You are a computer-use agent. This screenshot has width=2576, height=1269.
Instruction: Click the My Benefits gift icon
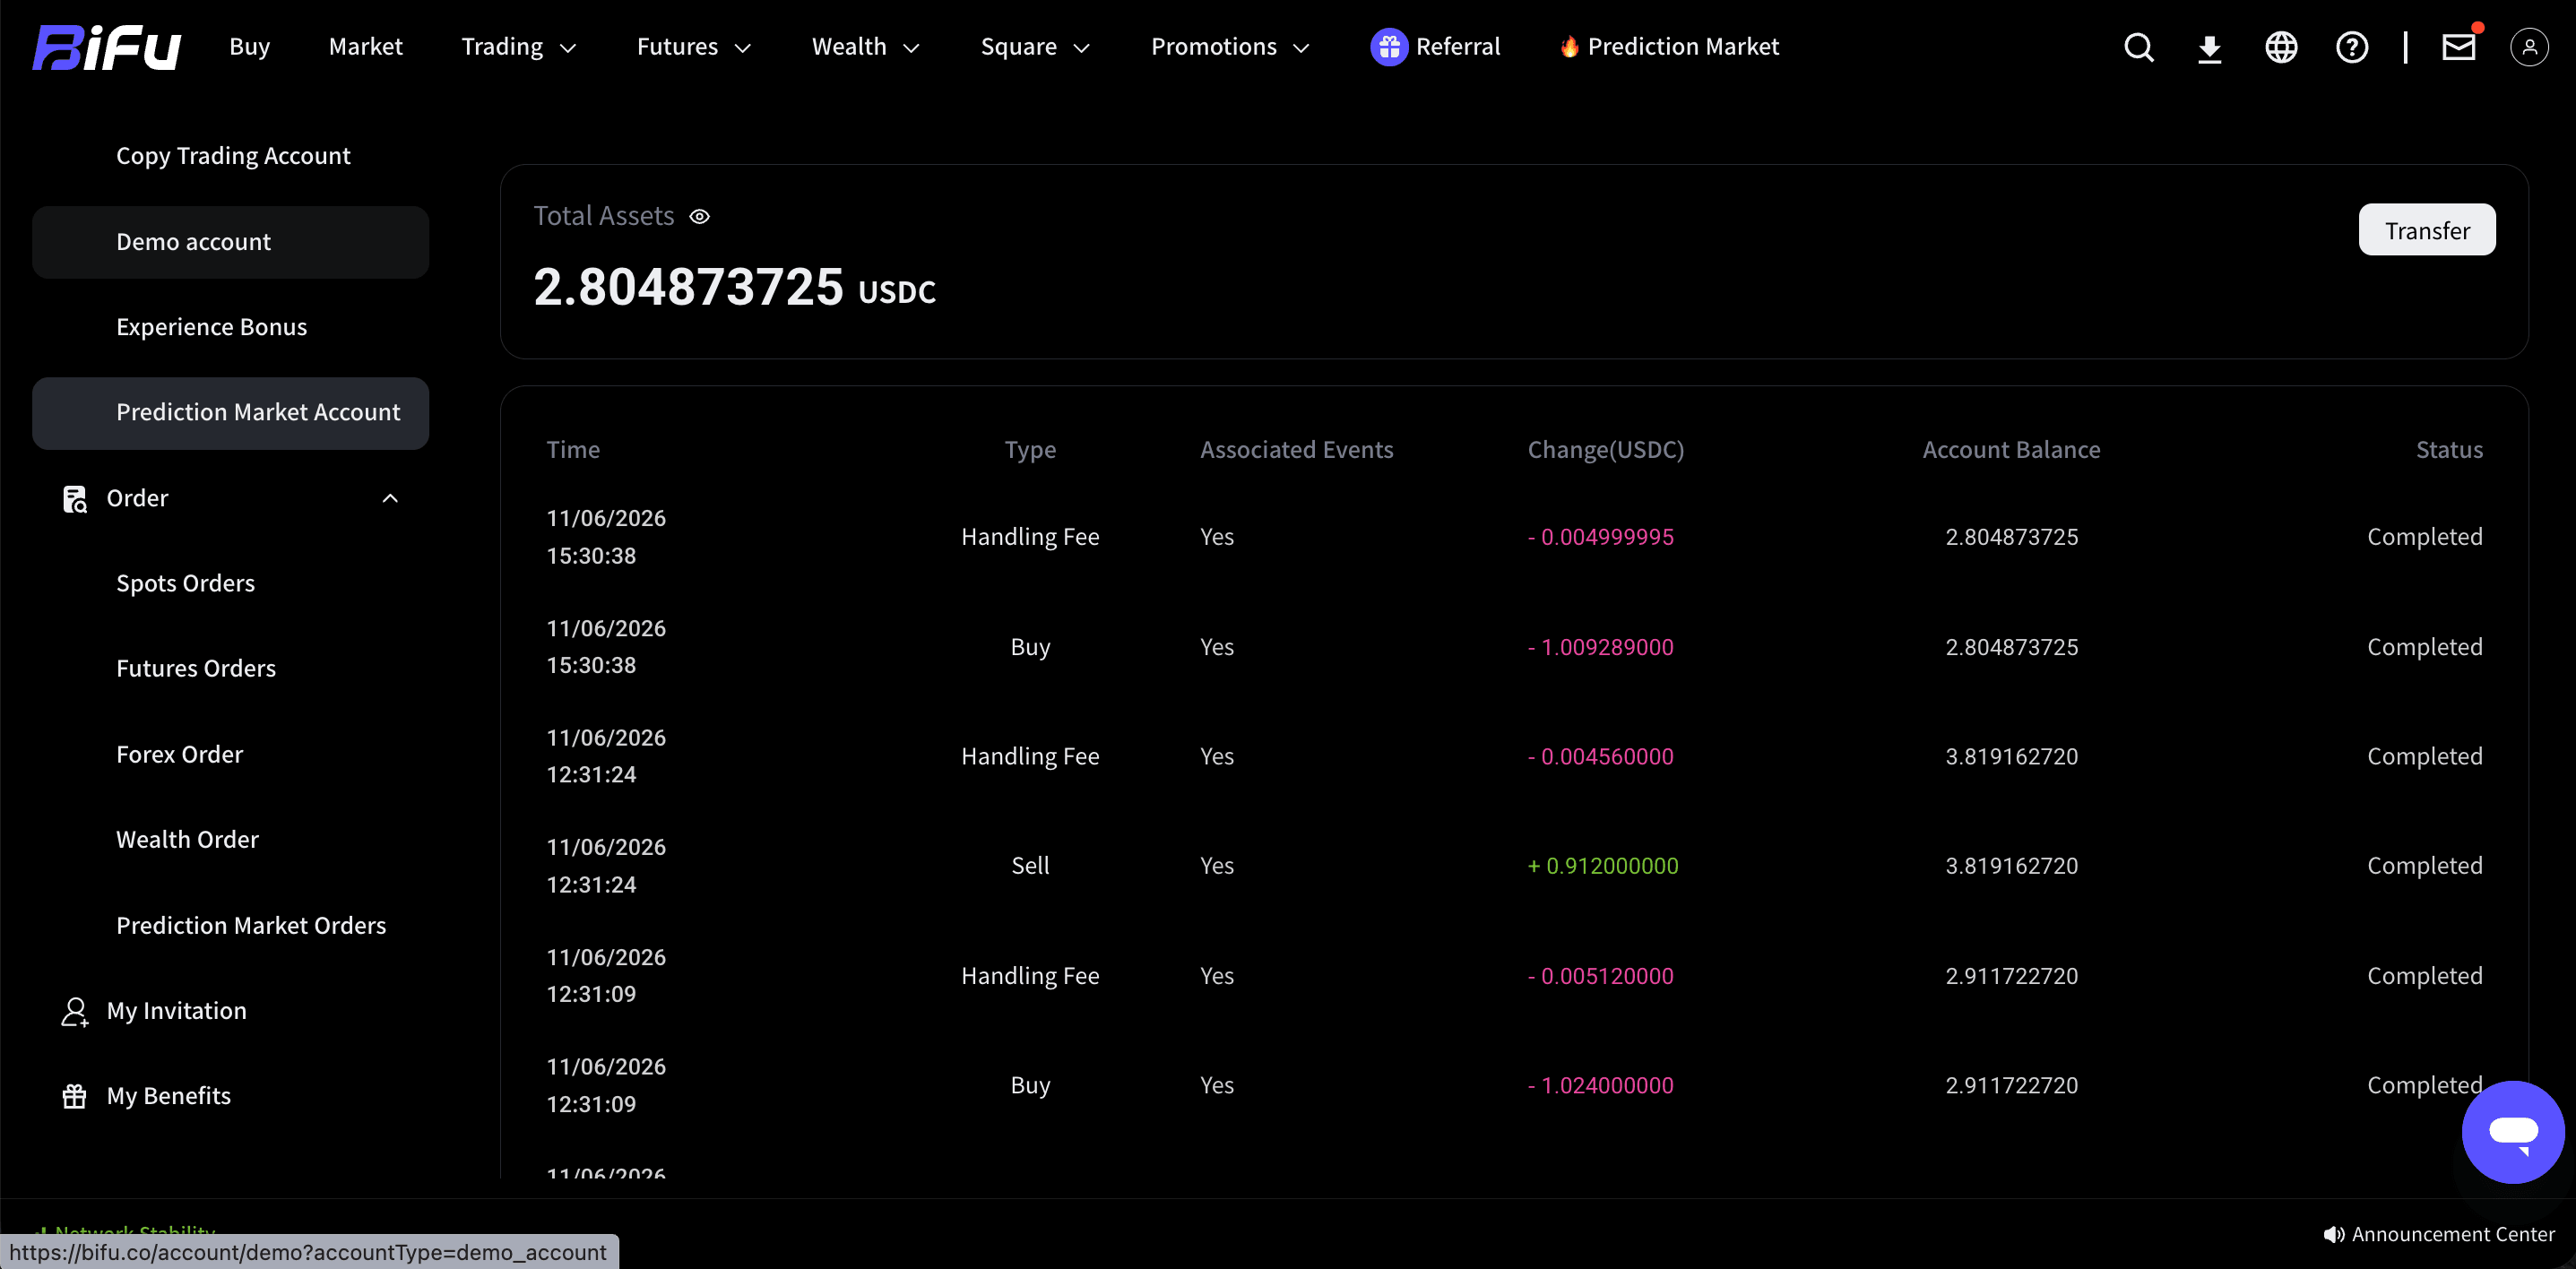[75, 1096]
